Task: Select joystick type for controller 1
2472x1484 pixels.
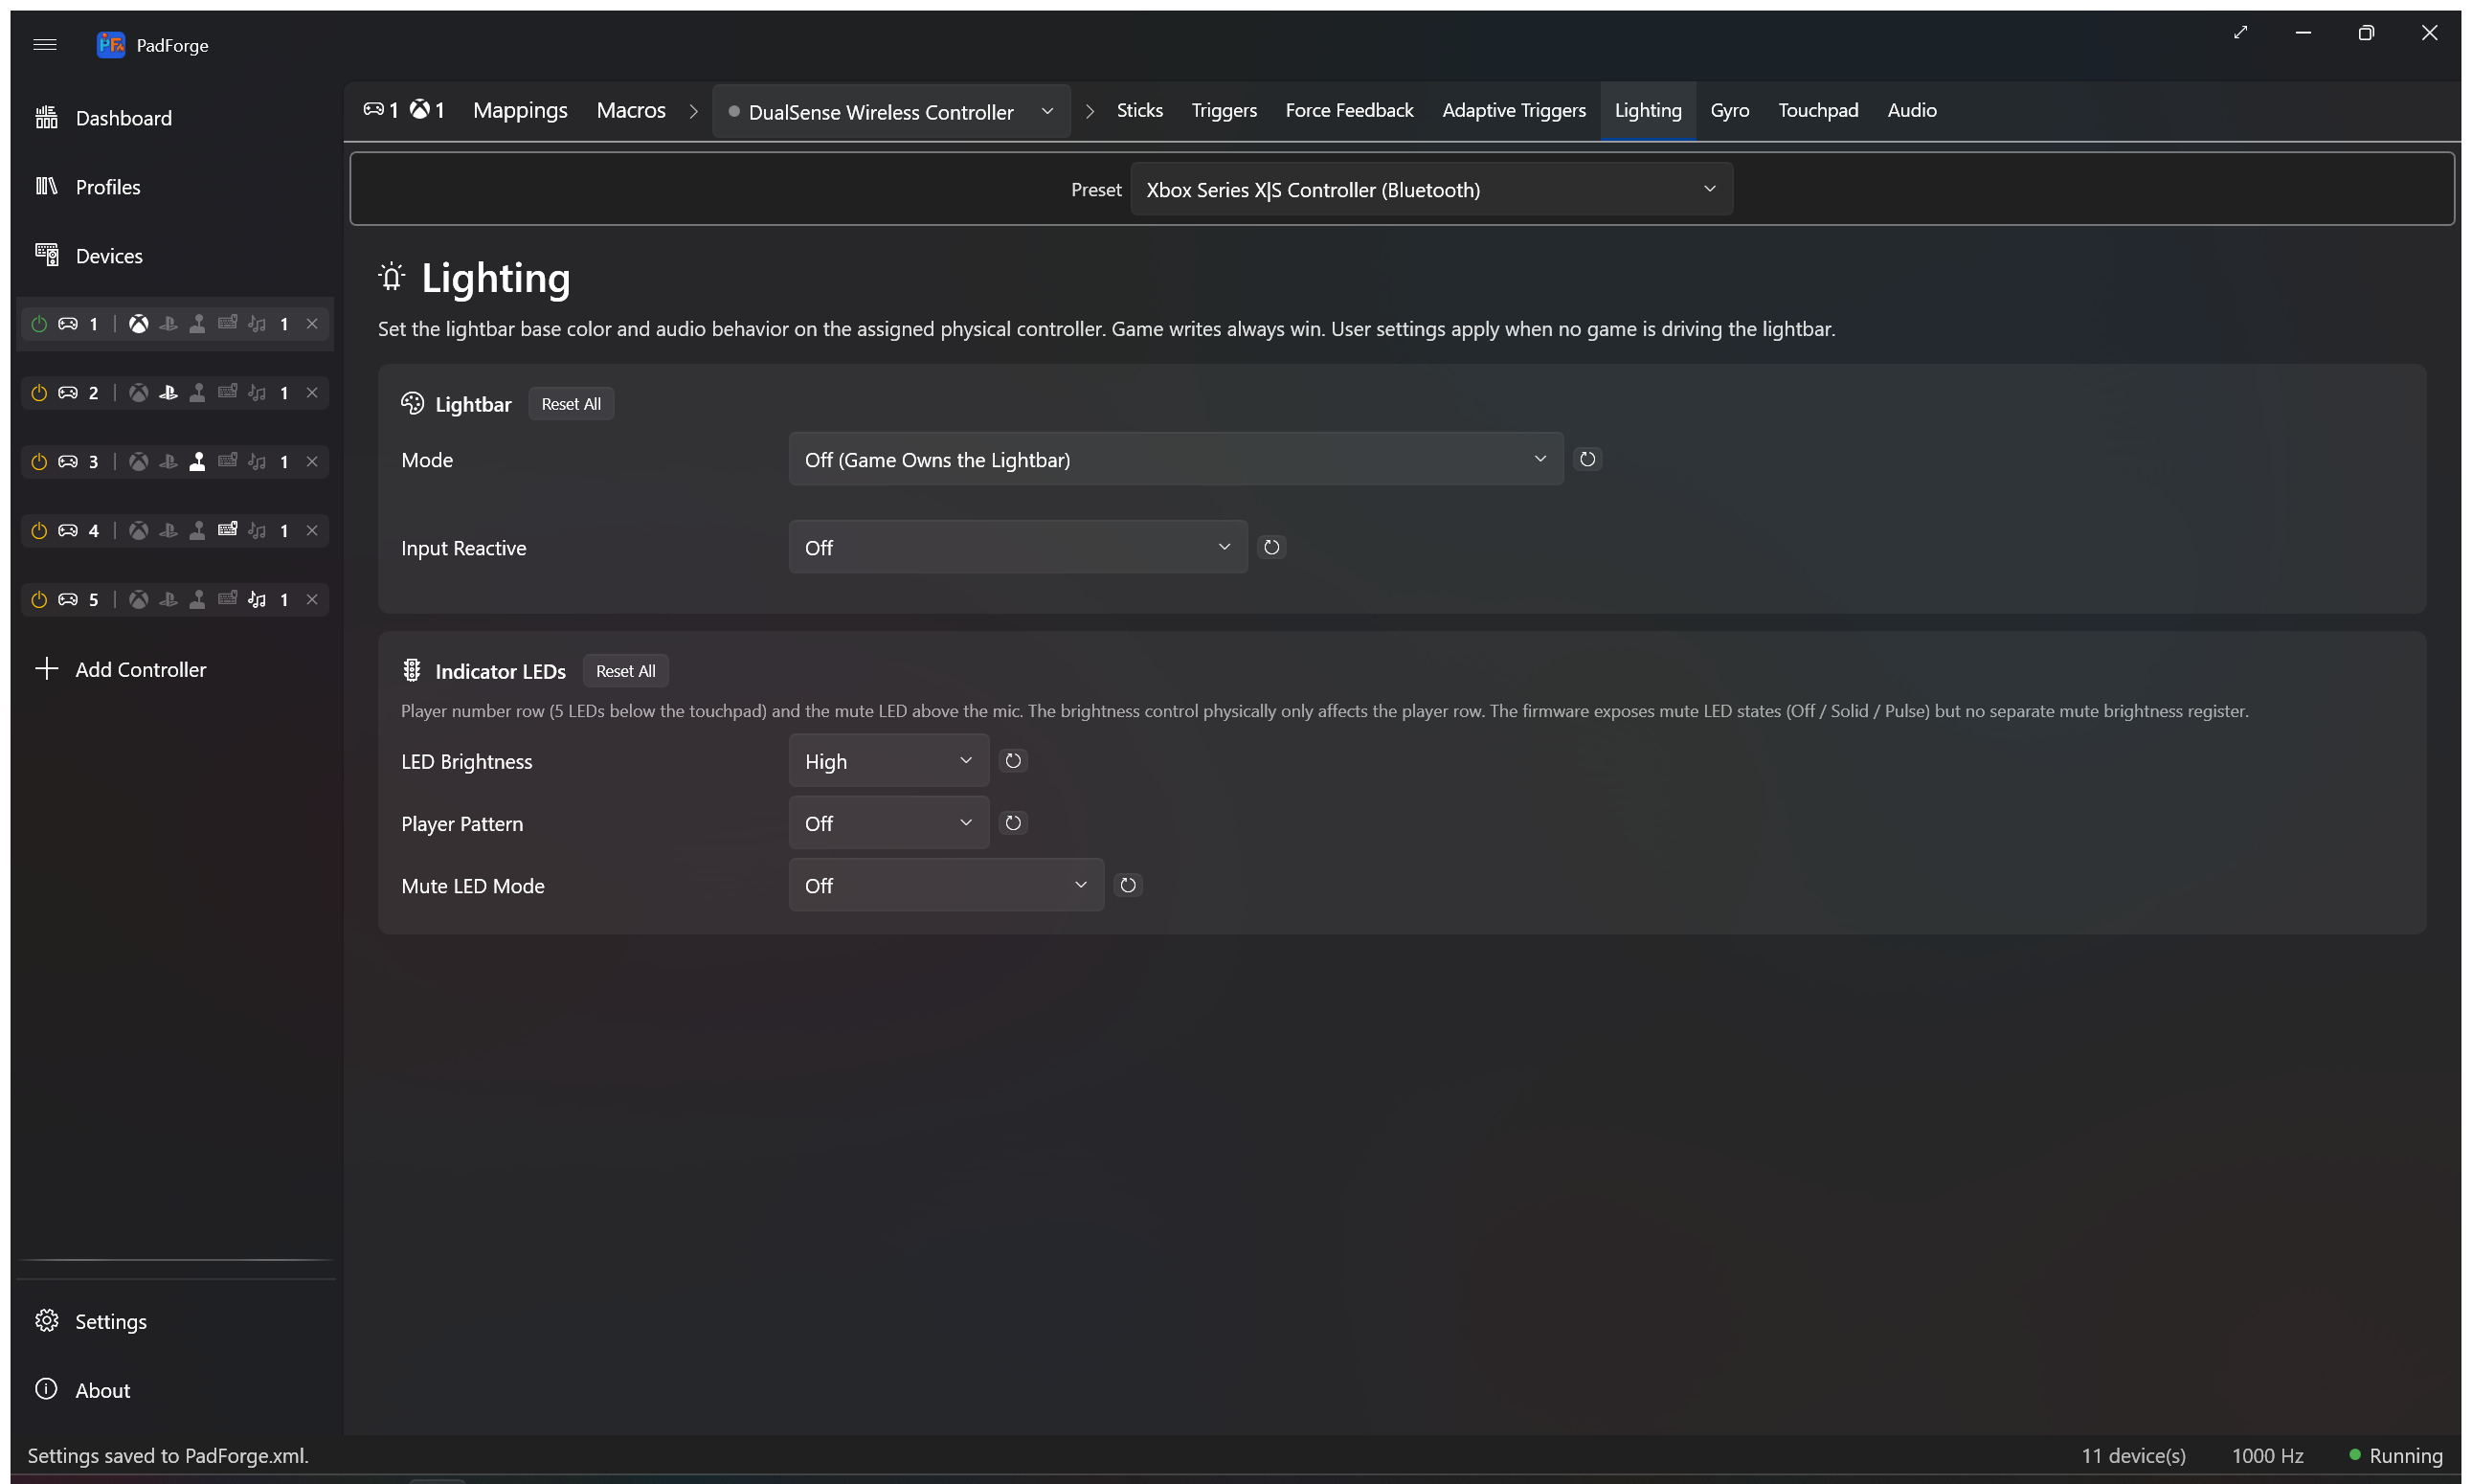Action: pos(198,324)
